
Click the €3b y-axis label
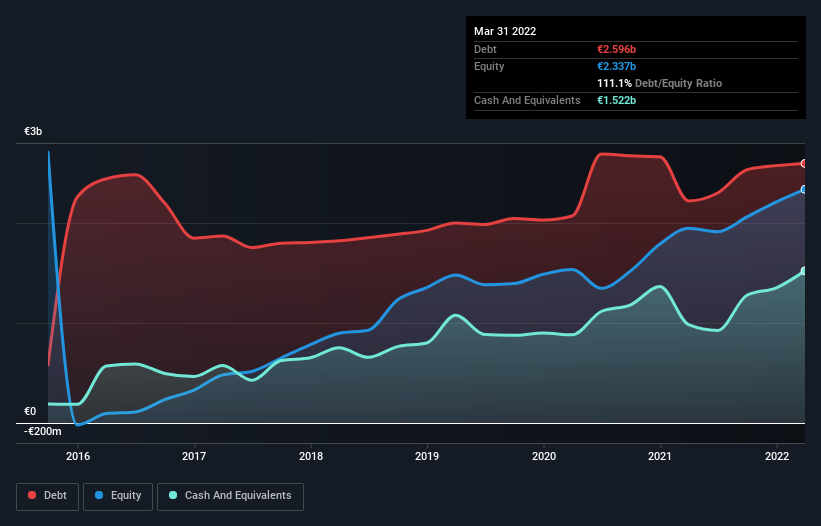pyautogui.click(x=33, y=131)
